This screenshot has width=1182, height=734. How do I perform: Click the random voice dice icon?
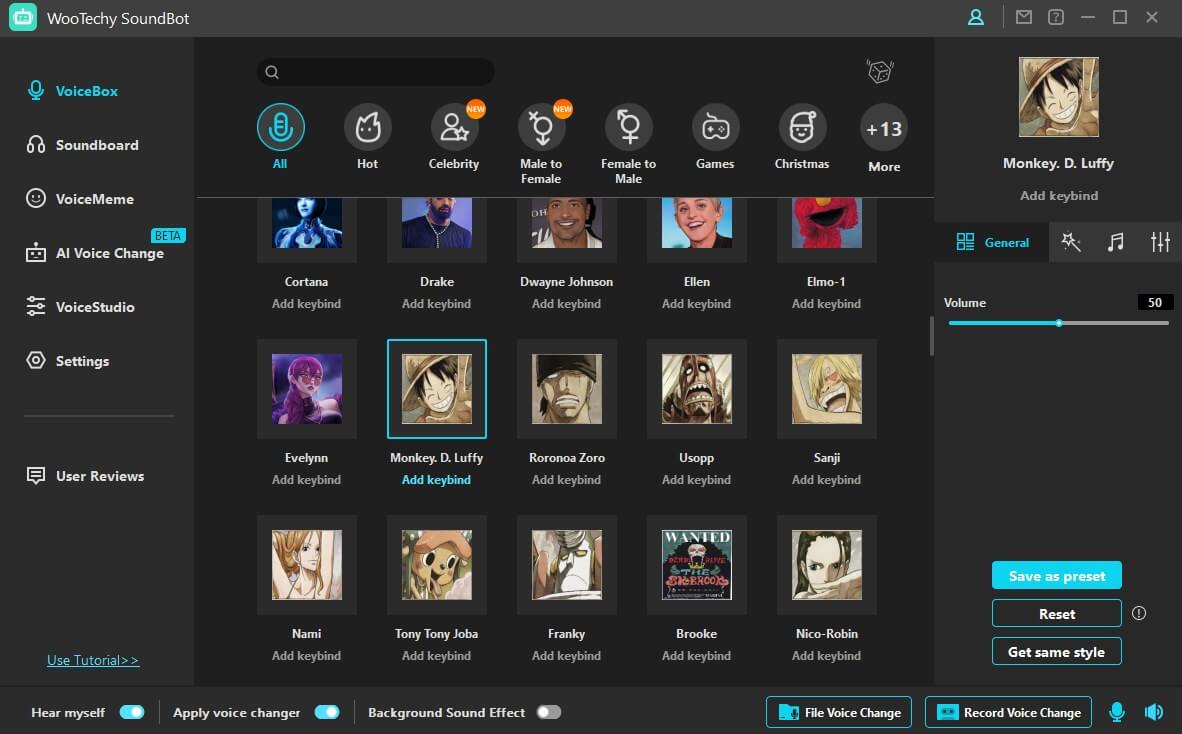879,71
